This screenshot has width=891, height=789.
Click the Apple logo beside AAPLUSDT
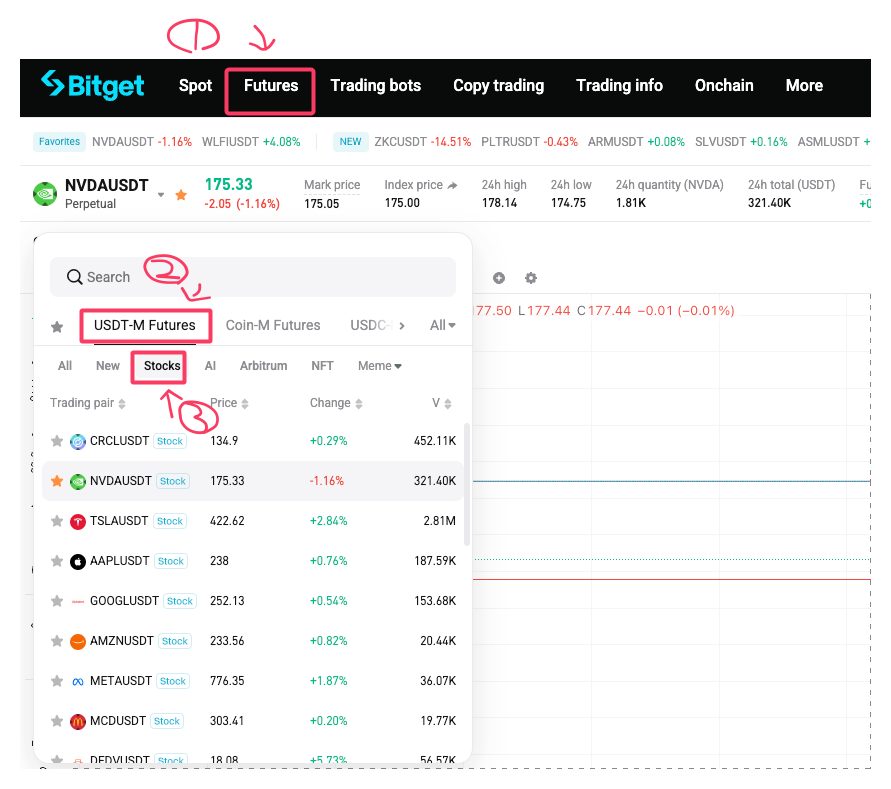(78, 561)
